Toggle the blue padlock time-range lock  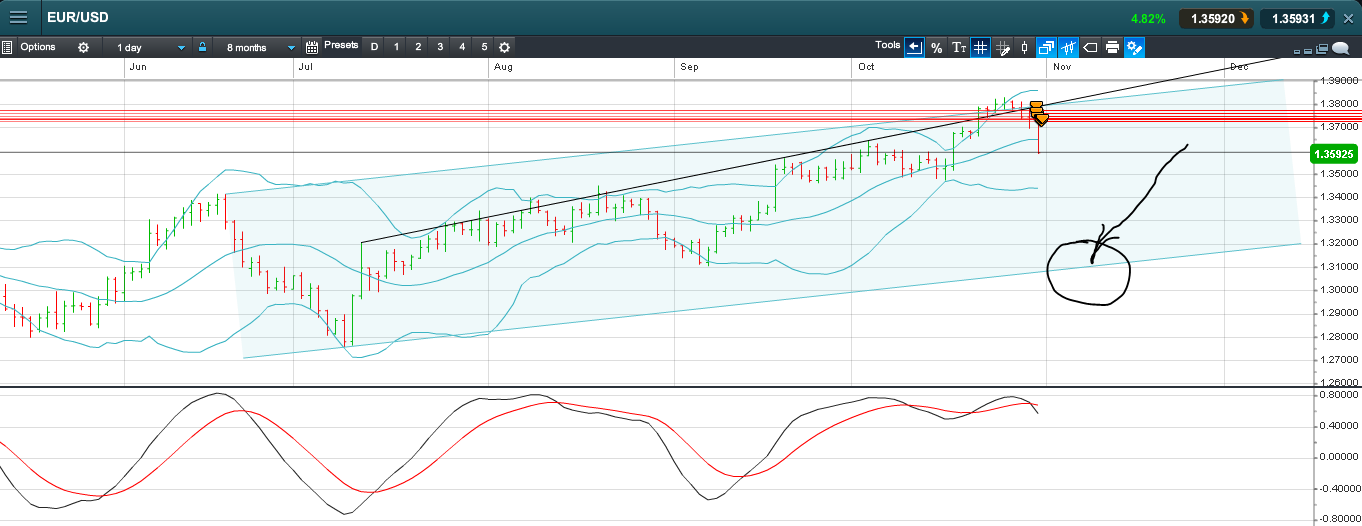202,47
